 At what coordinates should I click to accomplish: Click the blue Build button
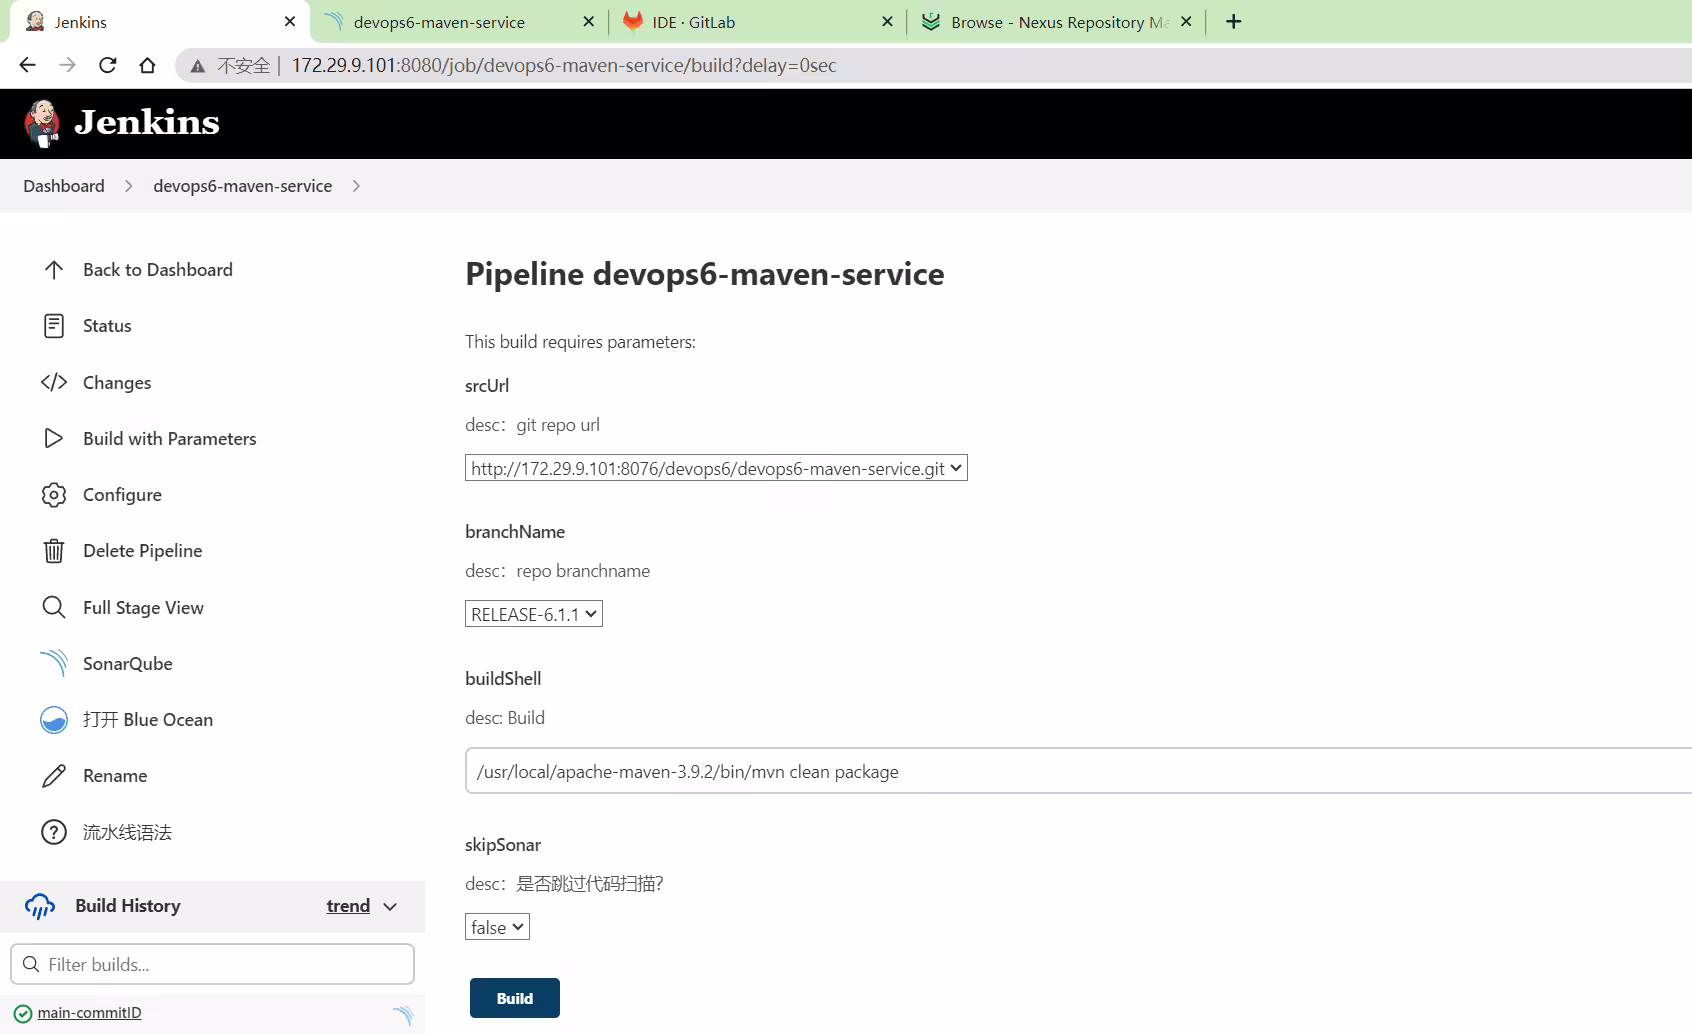(515, 998)
